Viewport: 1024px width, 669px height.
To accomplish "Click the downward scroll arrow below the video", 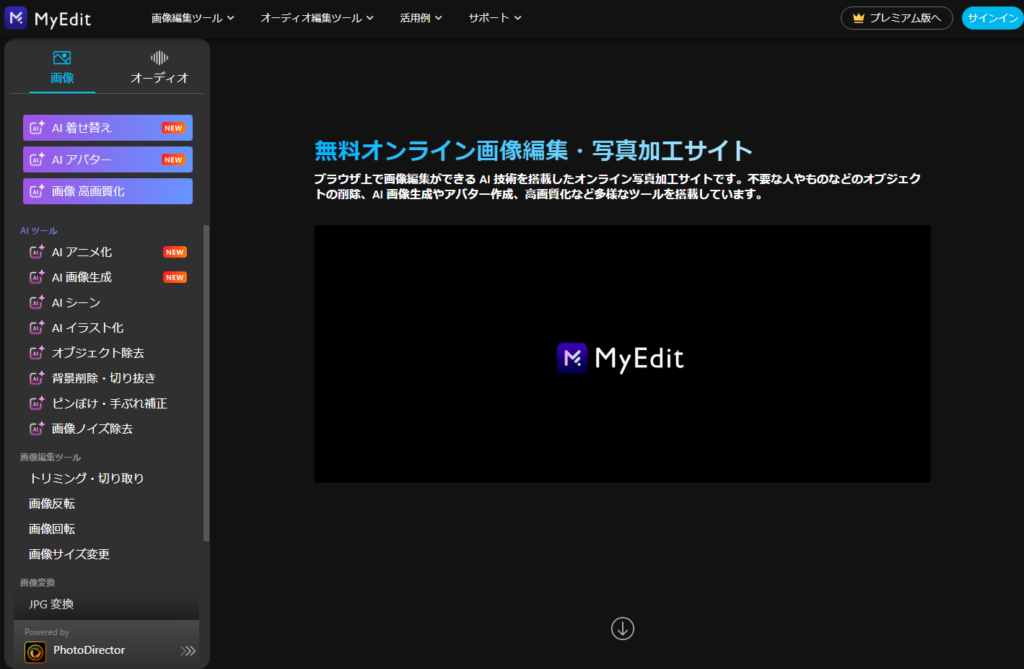I will click(622, 628).
